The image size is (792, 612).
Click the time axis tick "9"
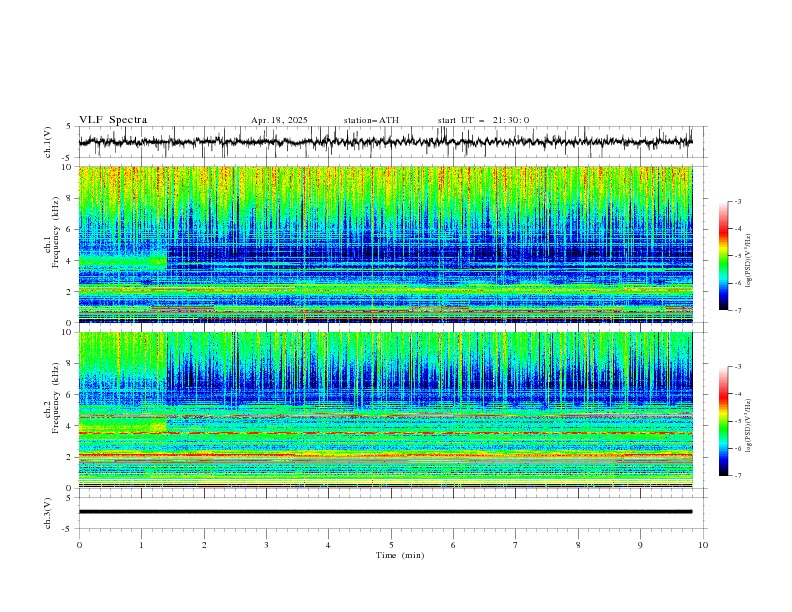pyautogui.click(x=640, y=545)
